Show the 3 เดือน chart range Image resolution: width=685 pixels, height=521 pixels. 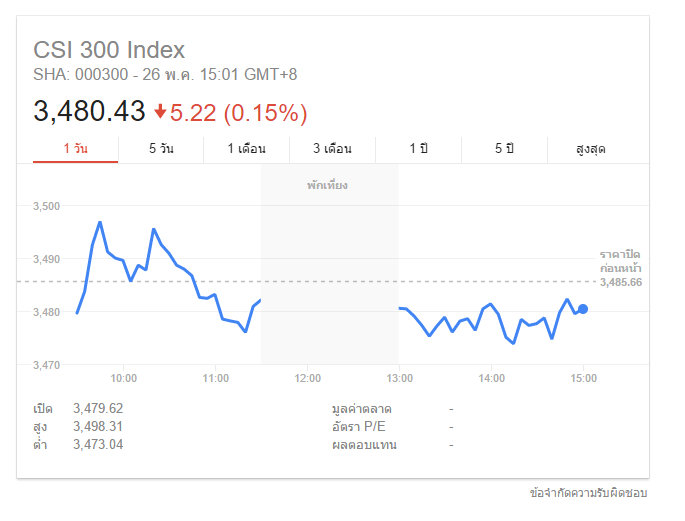[x=332, y=149]
